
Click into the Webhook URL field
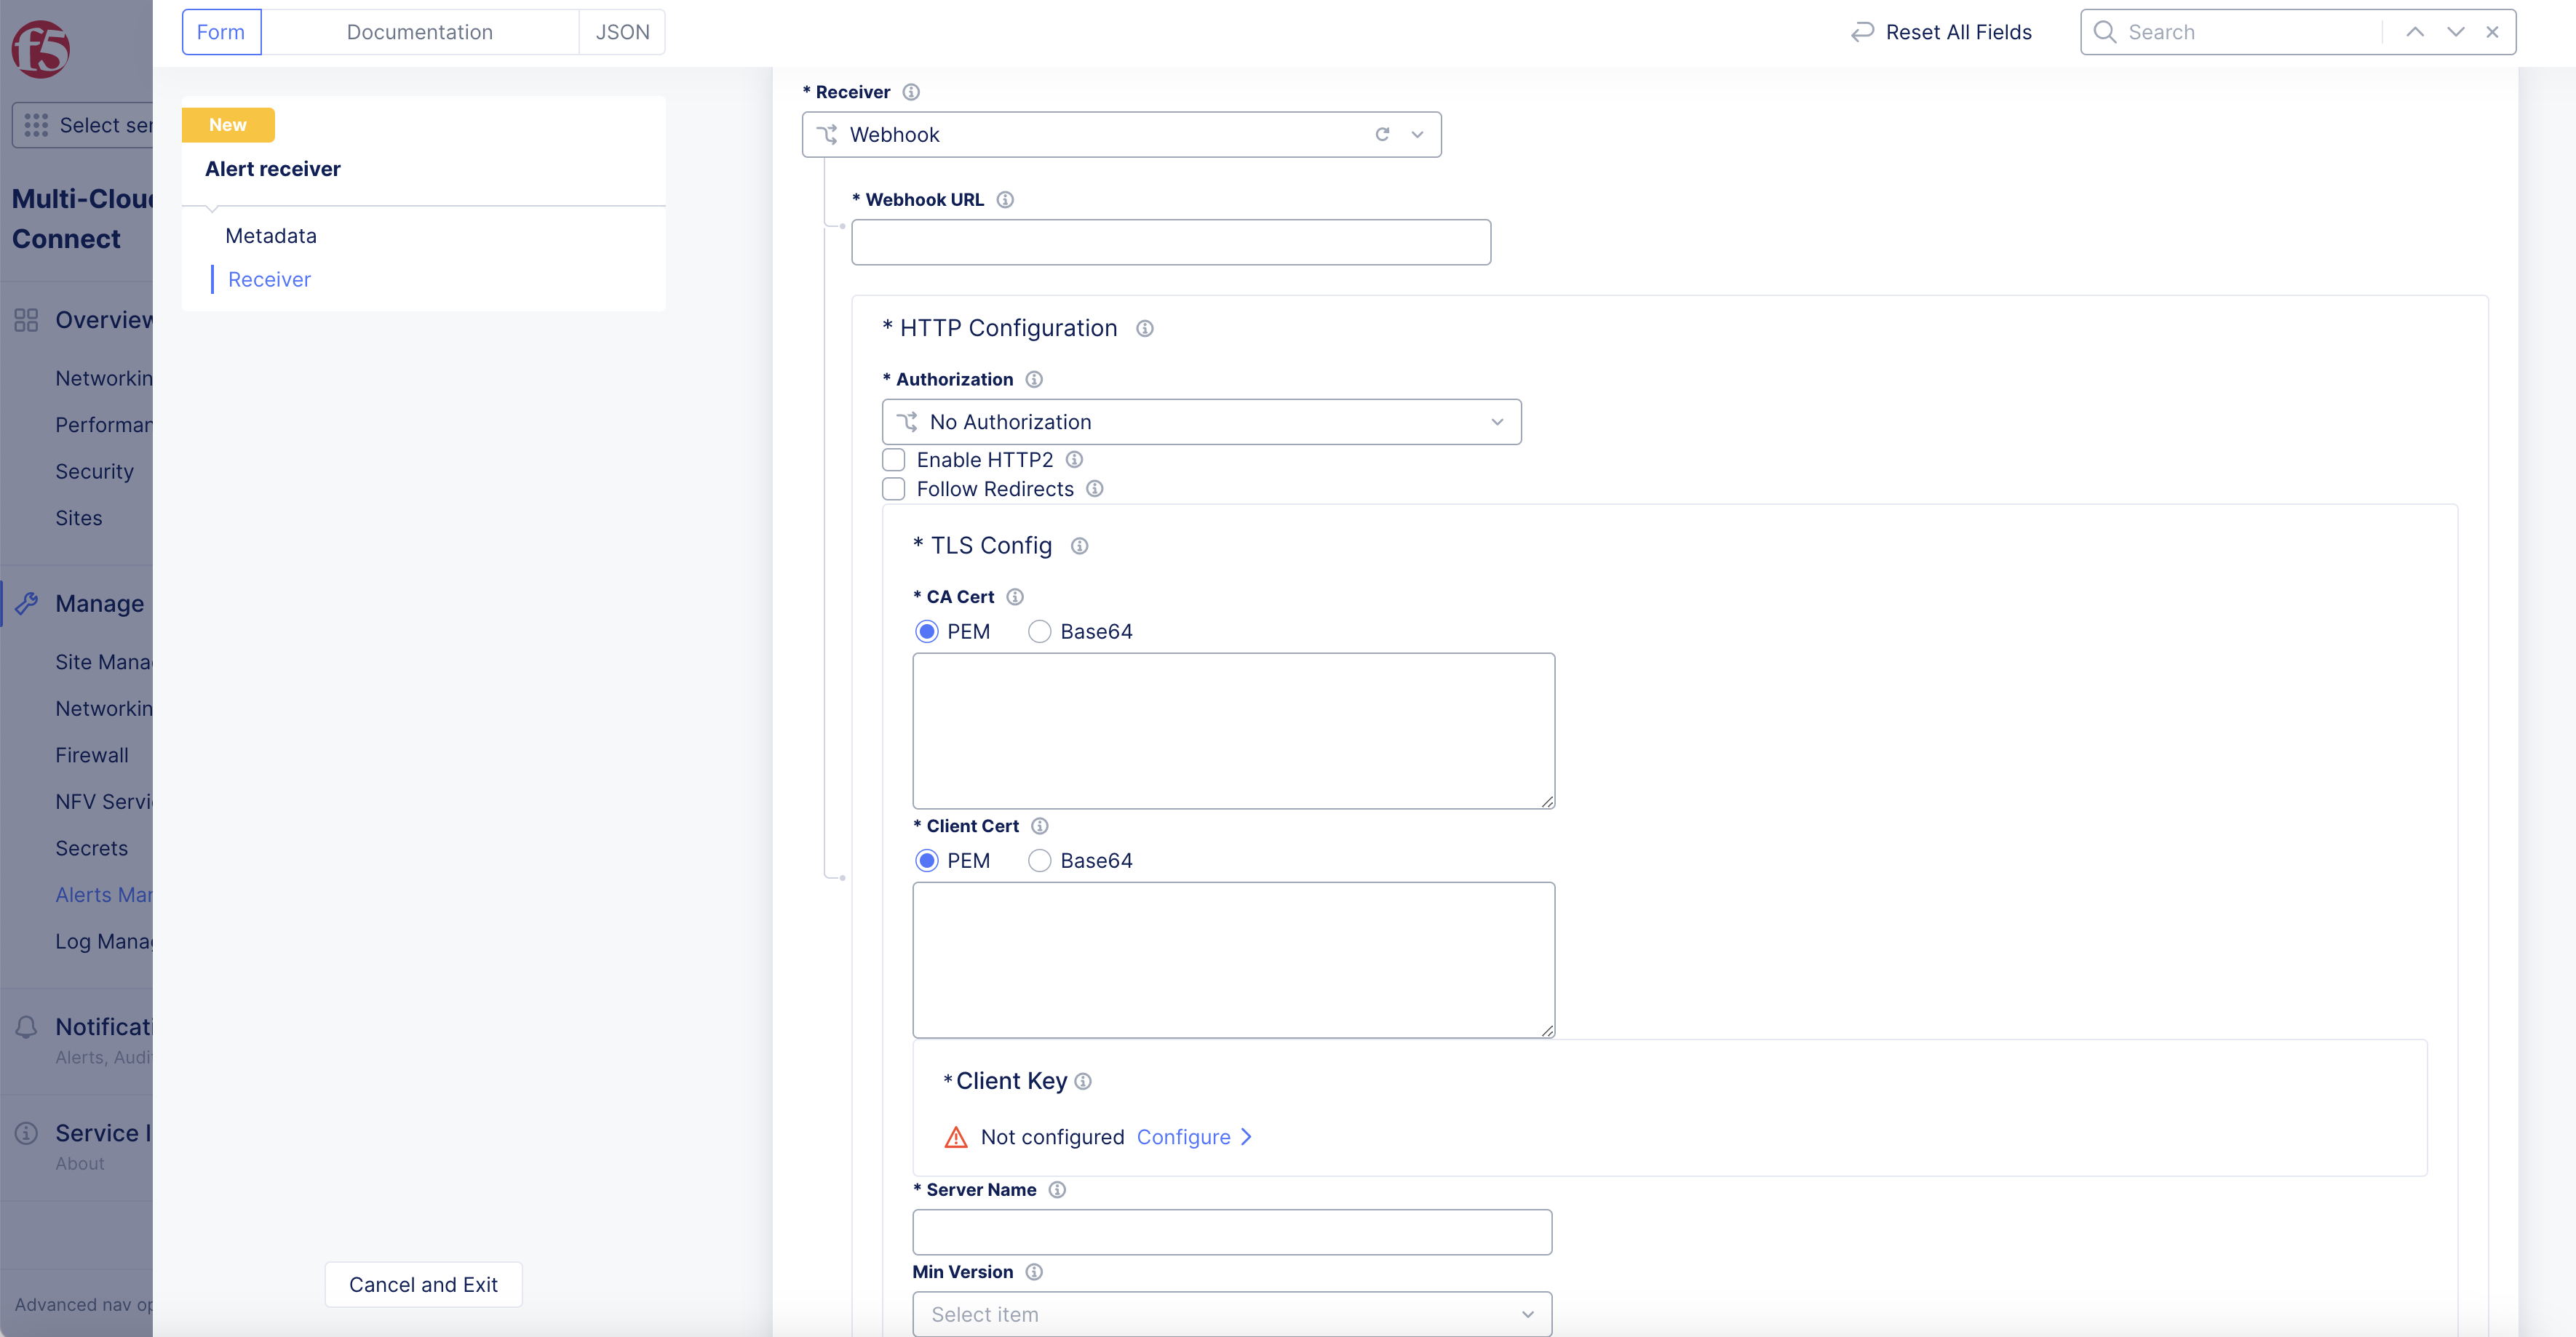pos(1171,242)
